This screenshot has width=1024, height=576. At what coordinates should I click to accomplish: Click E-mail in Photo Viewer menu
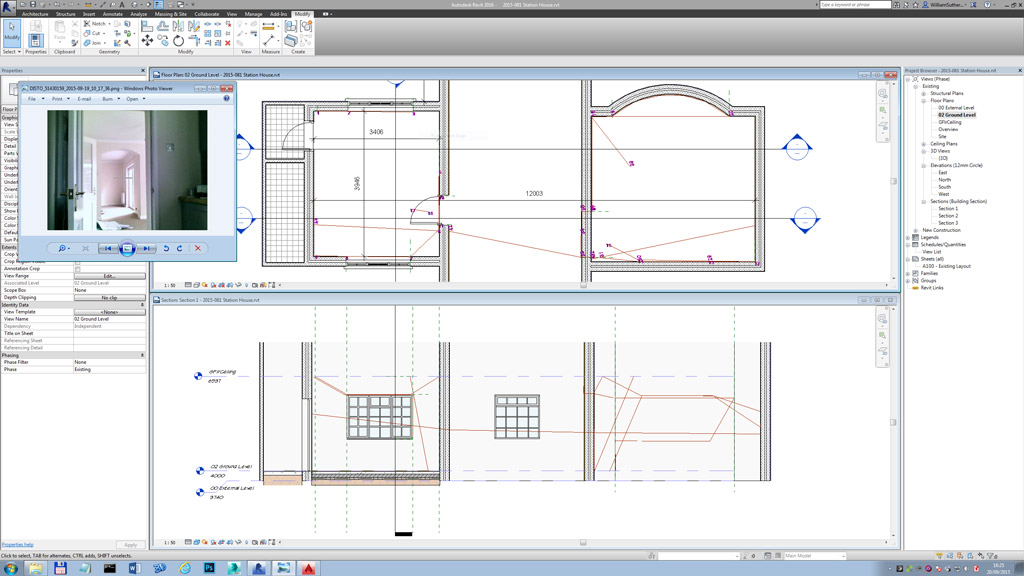[x=84, y=99]
